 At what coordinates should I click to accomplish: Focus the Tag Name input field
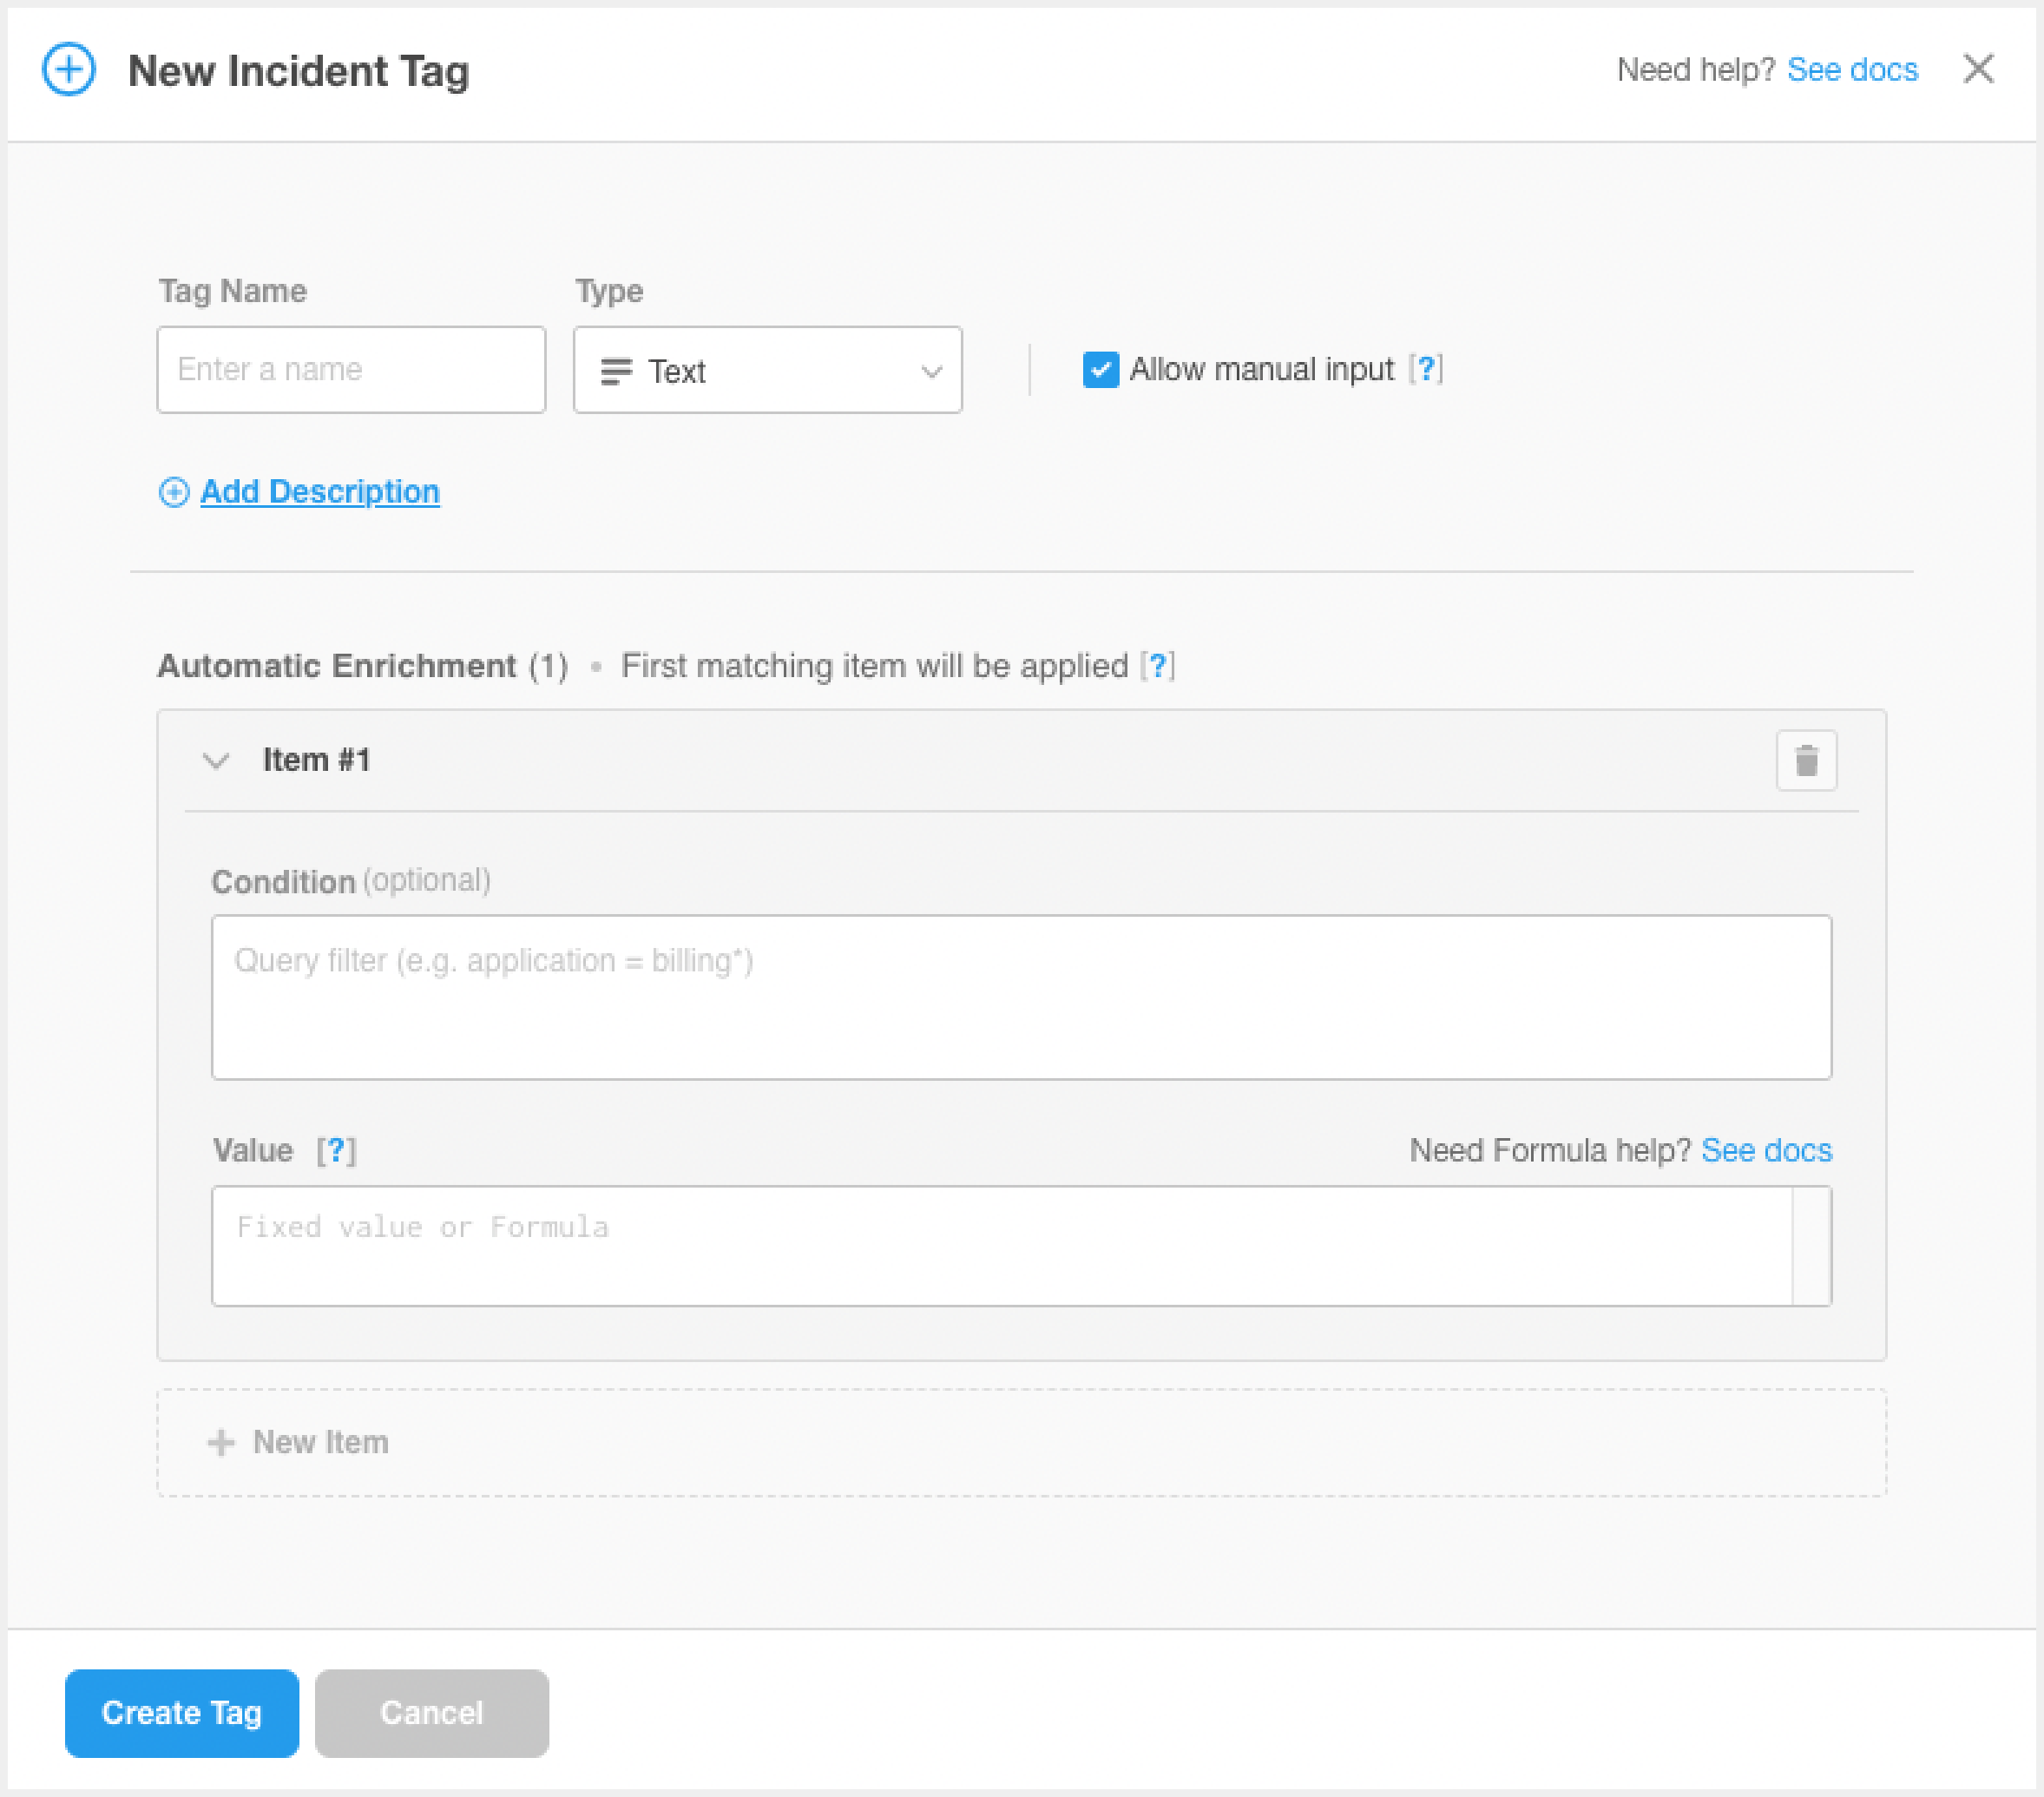click(x=351, y=370)
